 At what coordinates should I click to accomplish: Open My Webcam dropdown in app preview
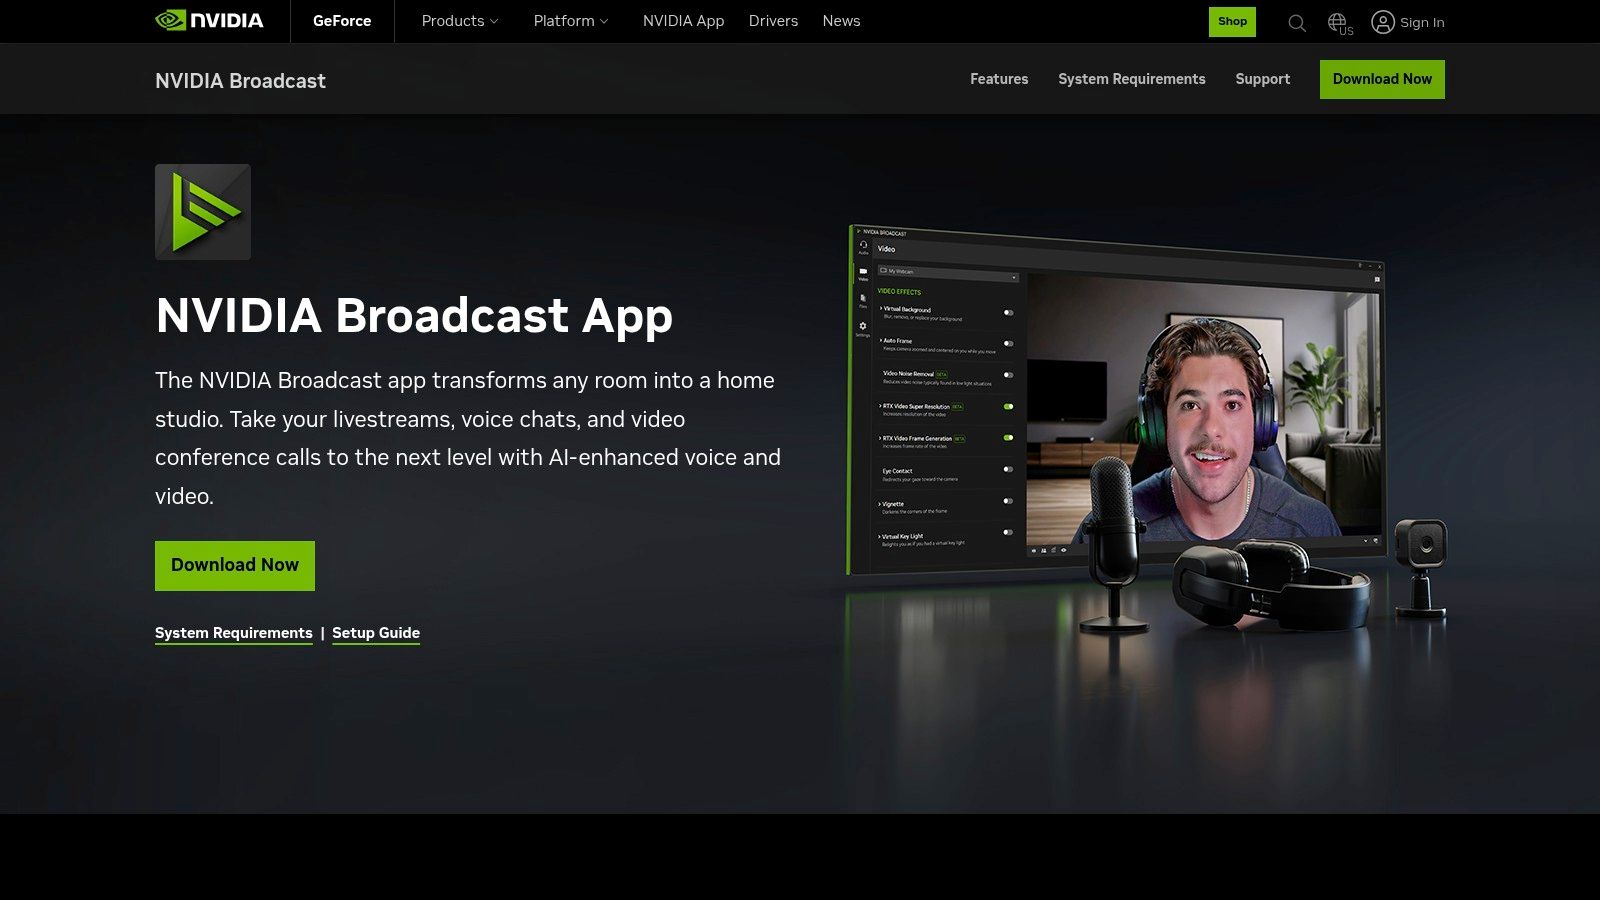coord(947,273)
